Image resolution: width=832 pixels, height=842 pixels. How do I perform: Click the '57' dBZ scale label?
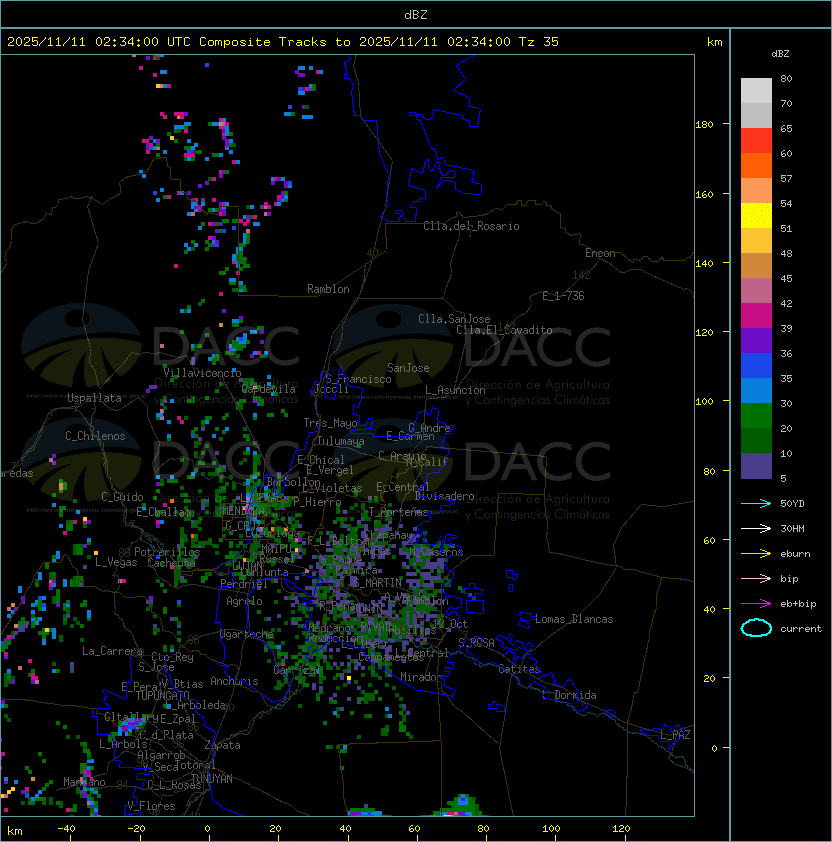pos(786,178)
